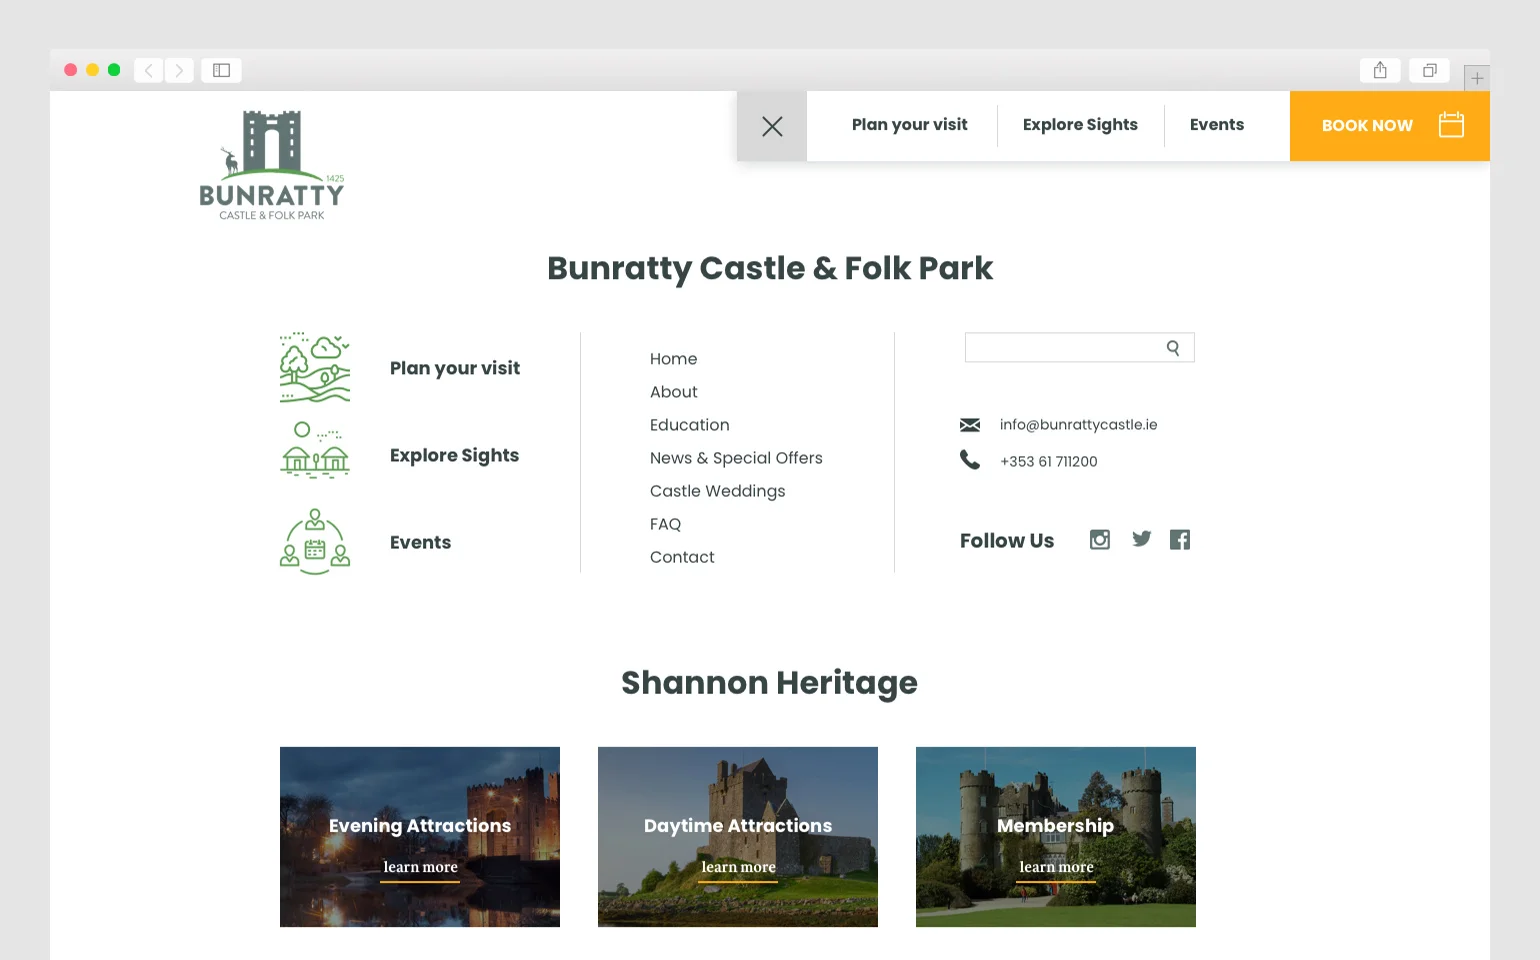Click the people calendar icon for Events
Image resolution: width=1540 pixels, height=960 pixels.
[315, 542]
